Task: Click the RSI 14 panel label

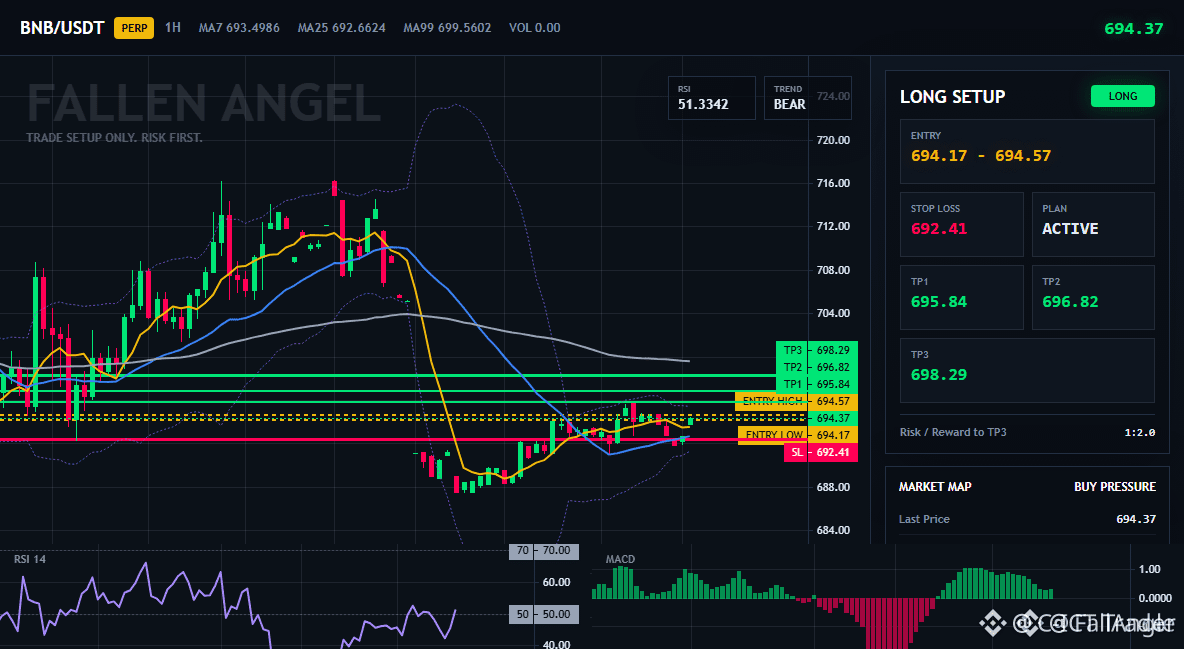Action: [x=29, y=559]
